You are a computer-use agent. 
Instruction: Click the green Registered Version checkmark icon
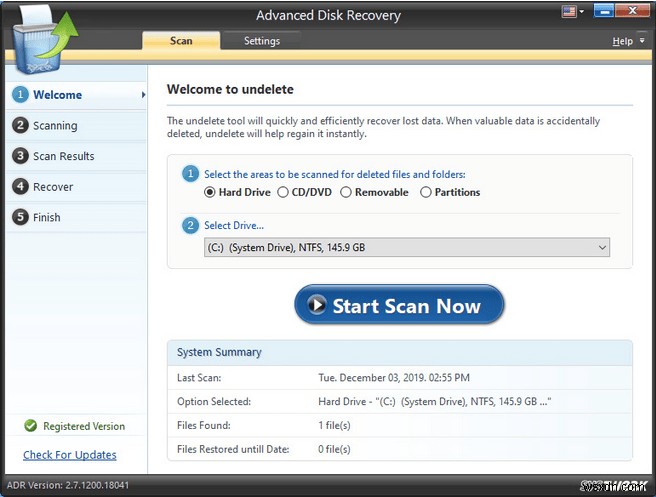point(31,426)
